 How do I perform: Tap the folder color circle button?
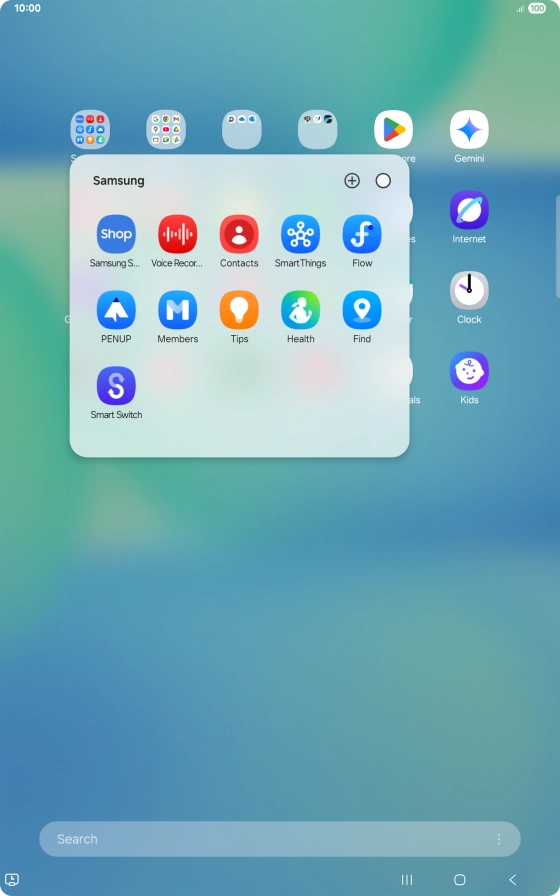[383, 181]
